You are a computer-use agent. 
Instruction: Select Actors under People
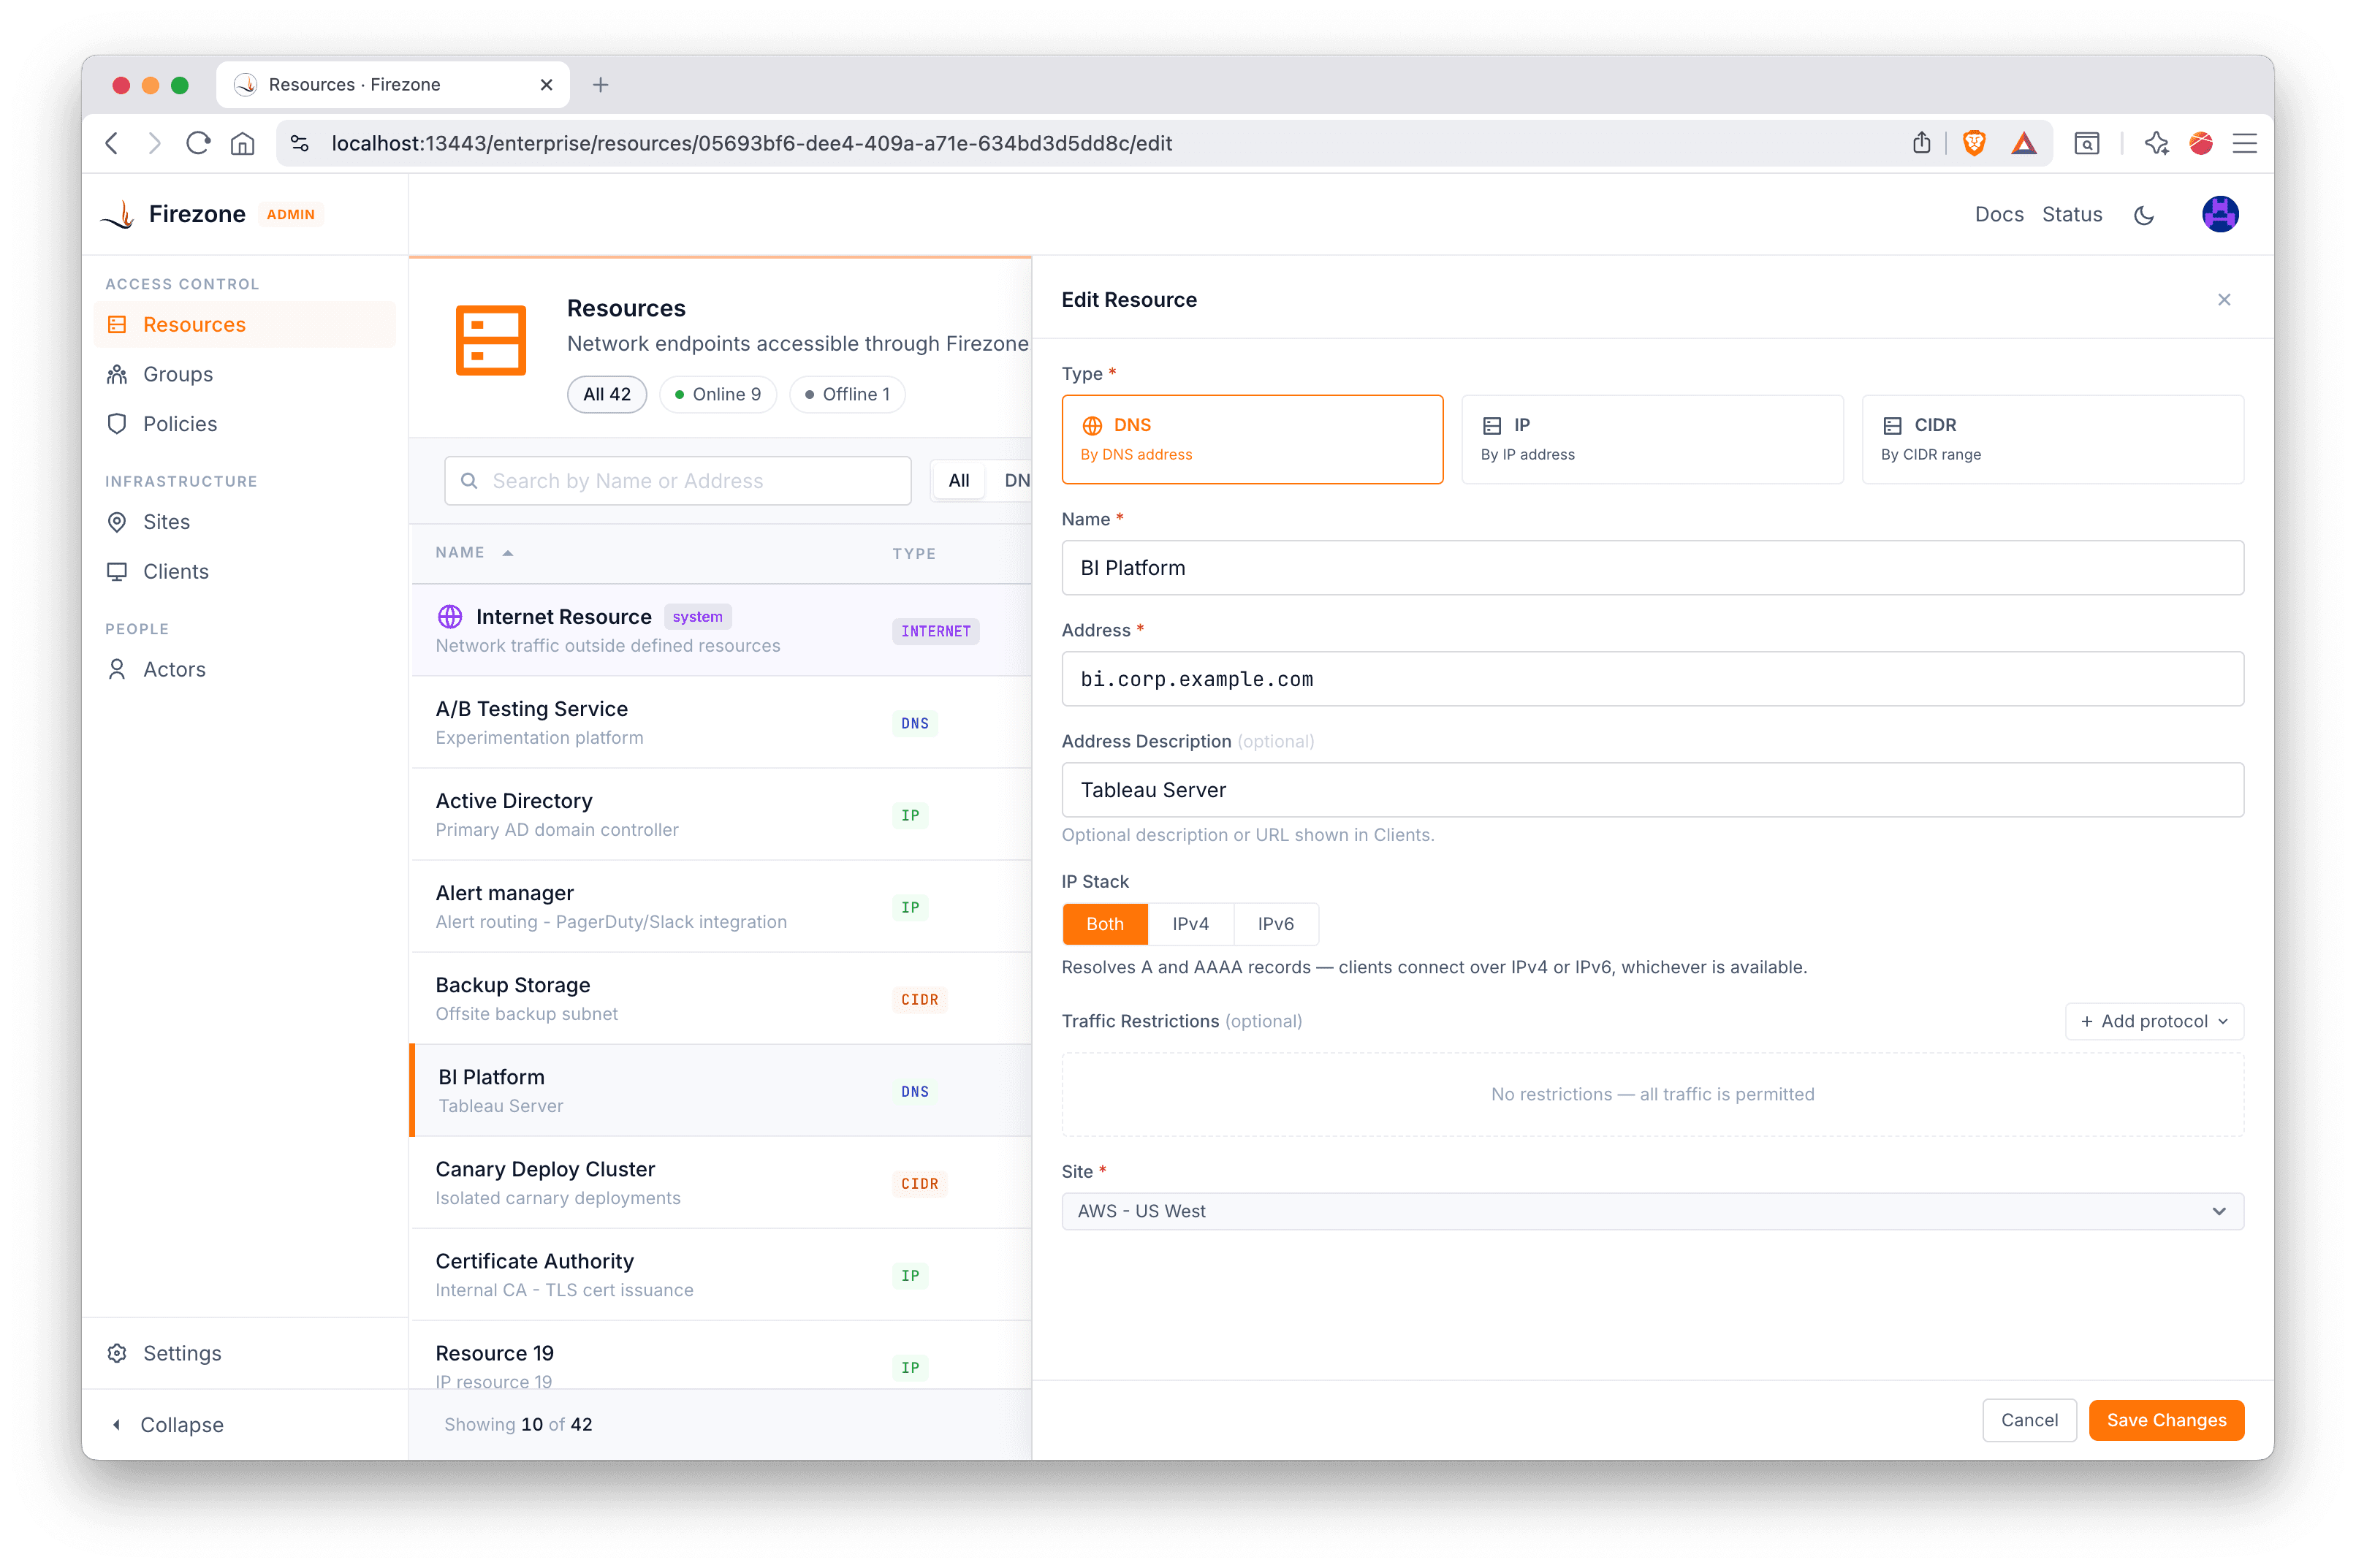[x=174, y=669]
